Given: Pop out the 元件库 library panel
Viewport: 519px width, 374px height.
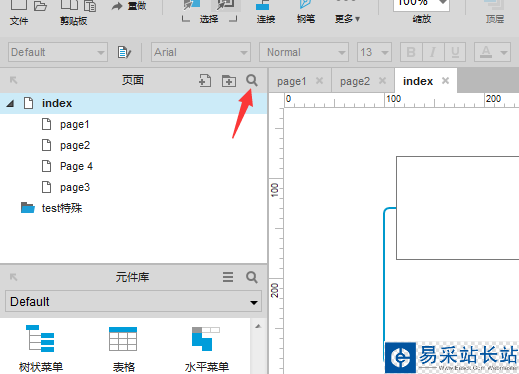Looking at the screenshot, I should (13, 277).
